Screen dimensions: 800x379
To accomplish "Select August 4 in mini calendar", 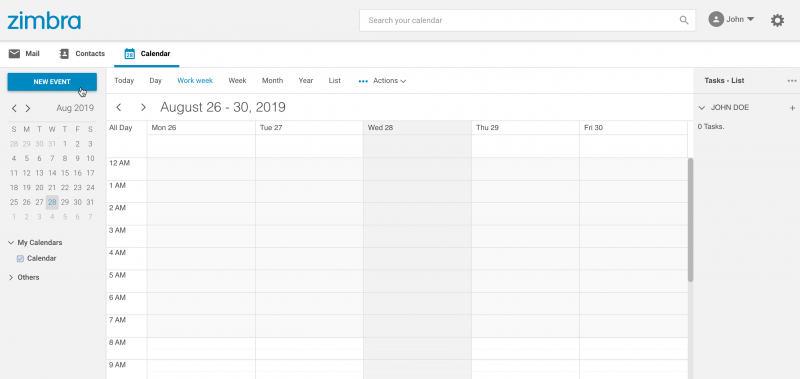I will click(x=14, y=159).
